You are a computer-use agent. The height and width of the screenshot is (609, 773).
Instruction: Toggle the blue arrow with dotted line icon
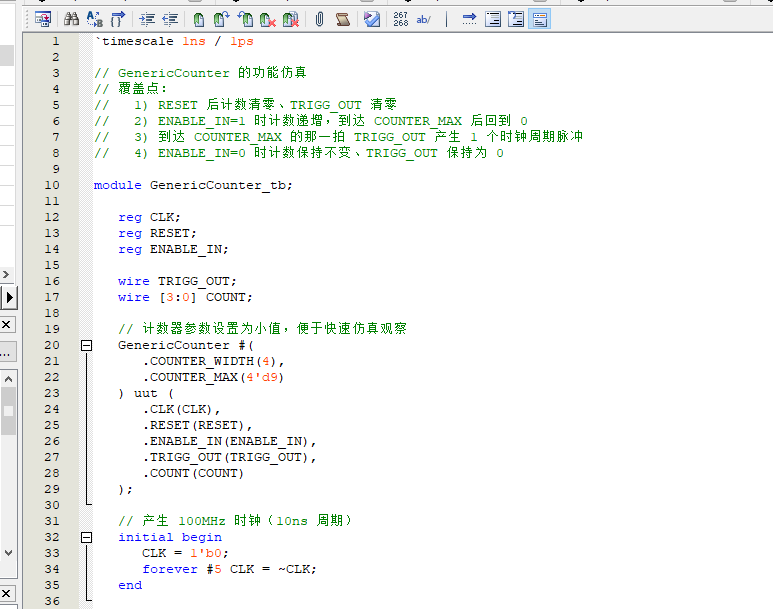coord(469,20)
